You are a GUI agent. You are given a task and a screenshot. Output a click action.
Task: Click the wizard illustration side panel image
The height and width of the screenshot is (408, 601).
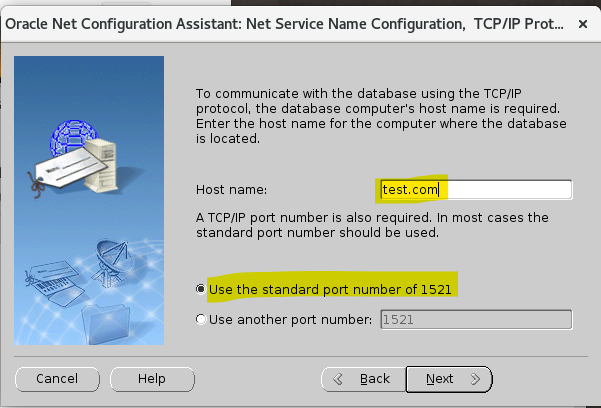pos(89,200)
